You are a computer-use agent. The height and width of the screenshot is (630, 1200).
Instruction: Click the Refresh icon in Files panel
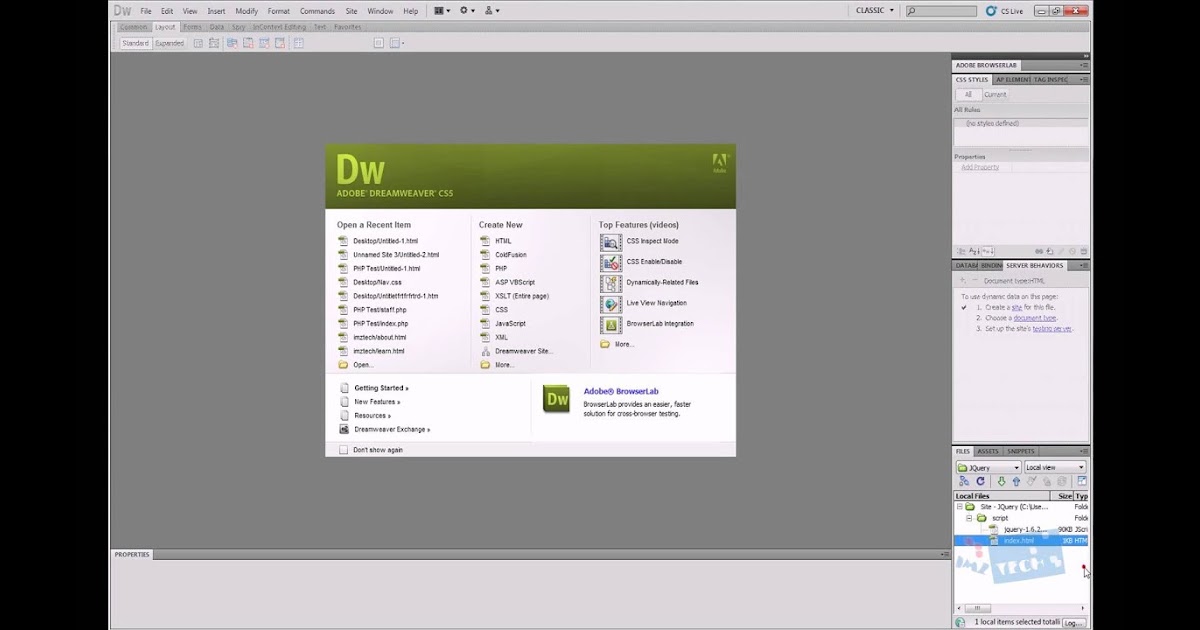point(980,482)
